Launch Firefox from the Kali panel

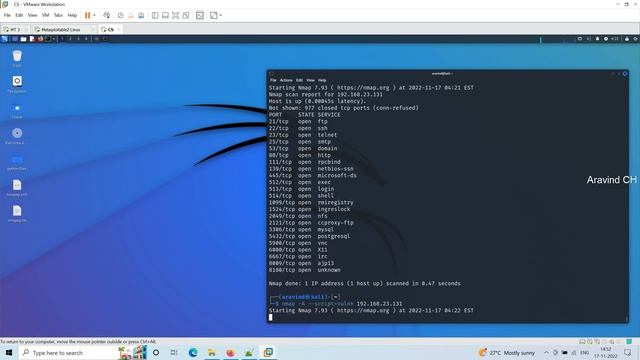pos(40,39)
